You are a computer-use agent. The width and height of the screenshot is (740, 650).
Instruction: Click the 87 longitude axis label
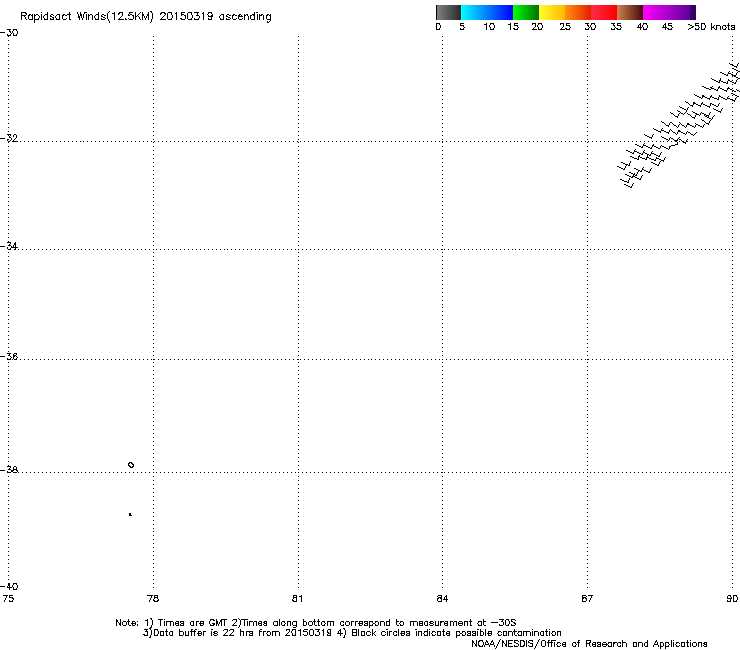click(587, 599)
